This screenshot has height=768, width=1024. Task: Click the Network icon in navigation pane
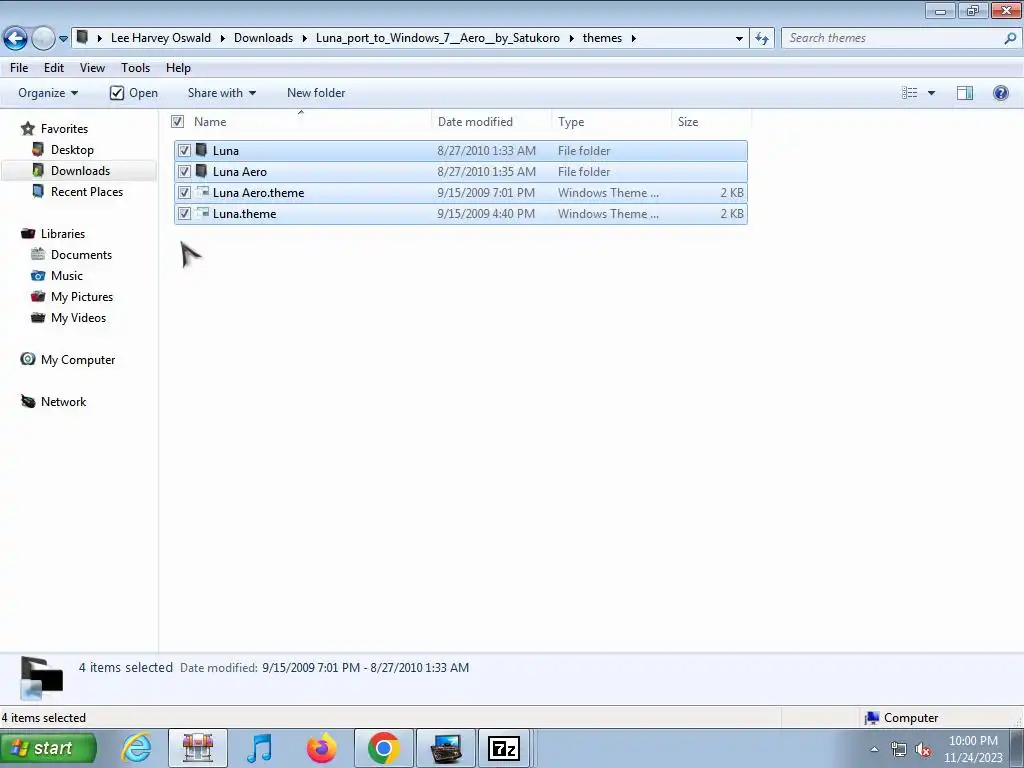coord(27,401)
